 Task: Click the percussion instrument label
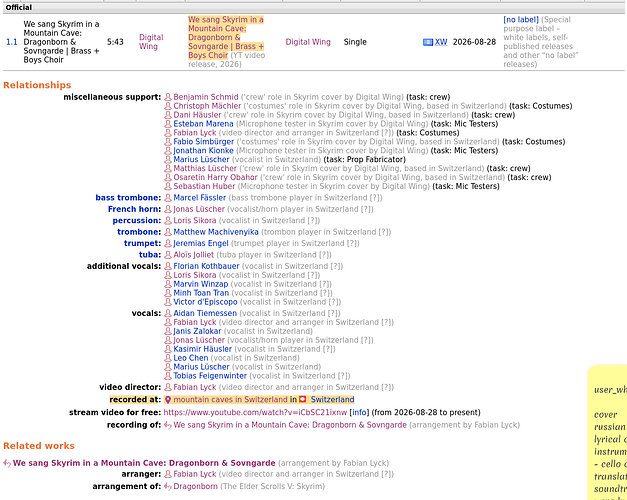tap(137, 220)
